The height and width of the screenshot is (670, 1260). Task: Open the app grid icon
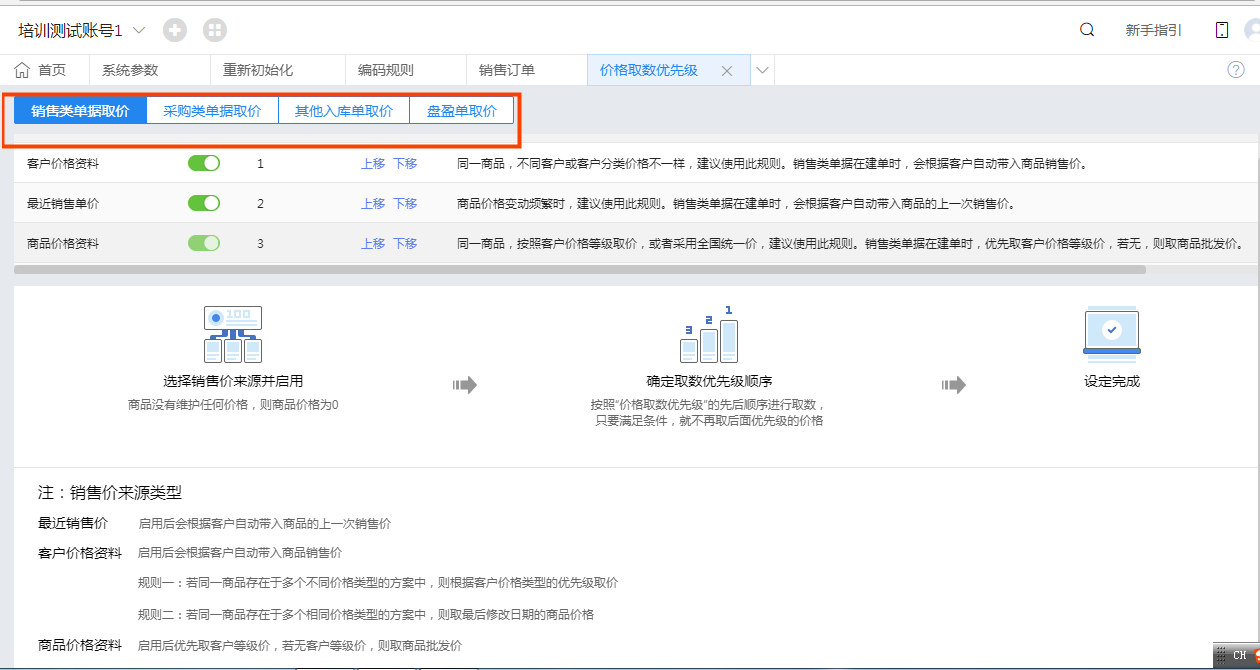[215, 30]
